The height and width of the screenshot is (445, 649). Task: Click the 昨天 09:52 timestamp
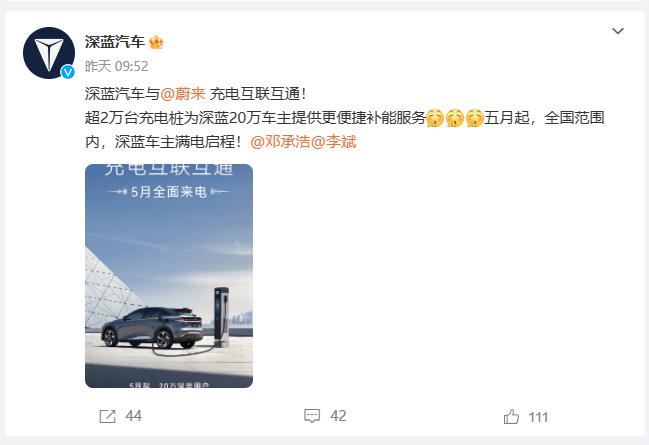coord(117,66)
